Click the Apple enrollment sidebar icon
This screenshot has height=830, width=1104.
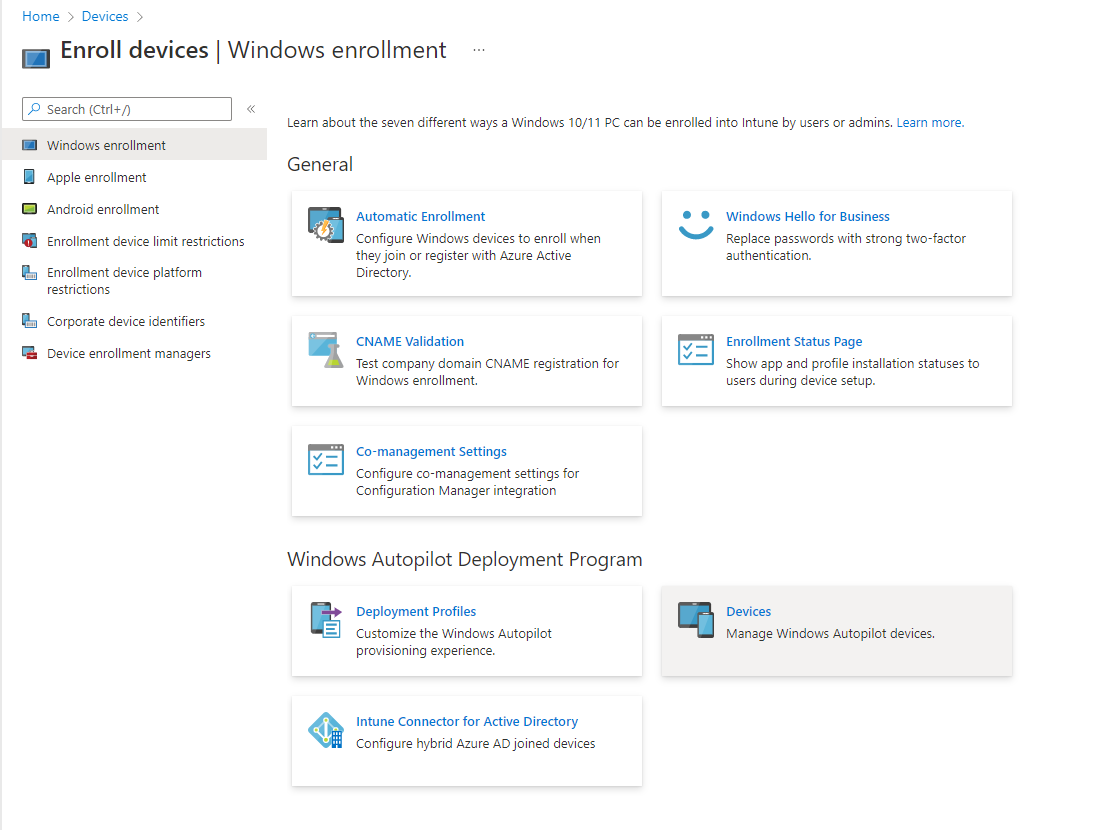29,177
